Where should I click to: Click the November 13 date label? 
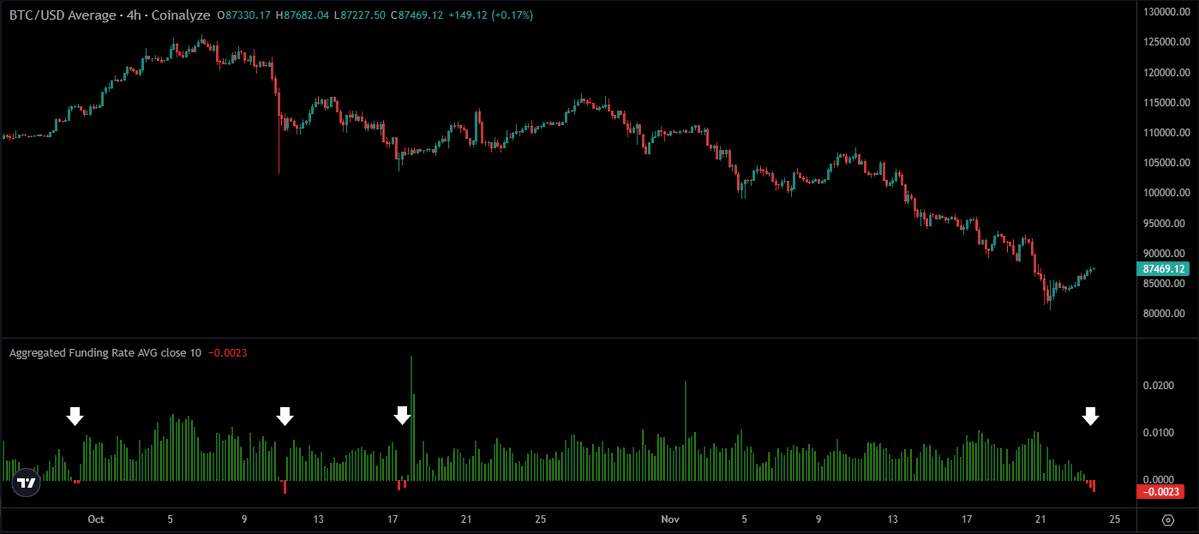coord(892,519)
